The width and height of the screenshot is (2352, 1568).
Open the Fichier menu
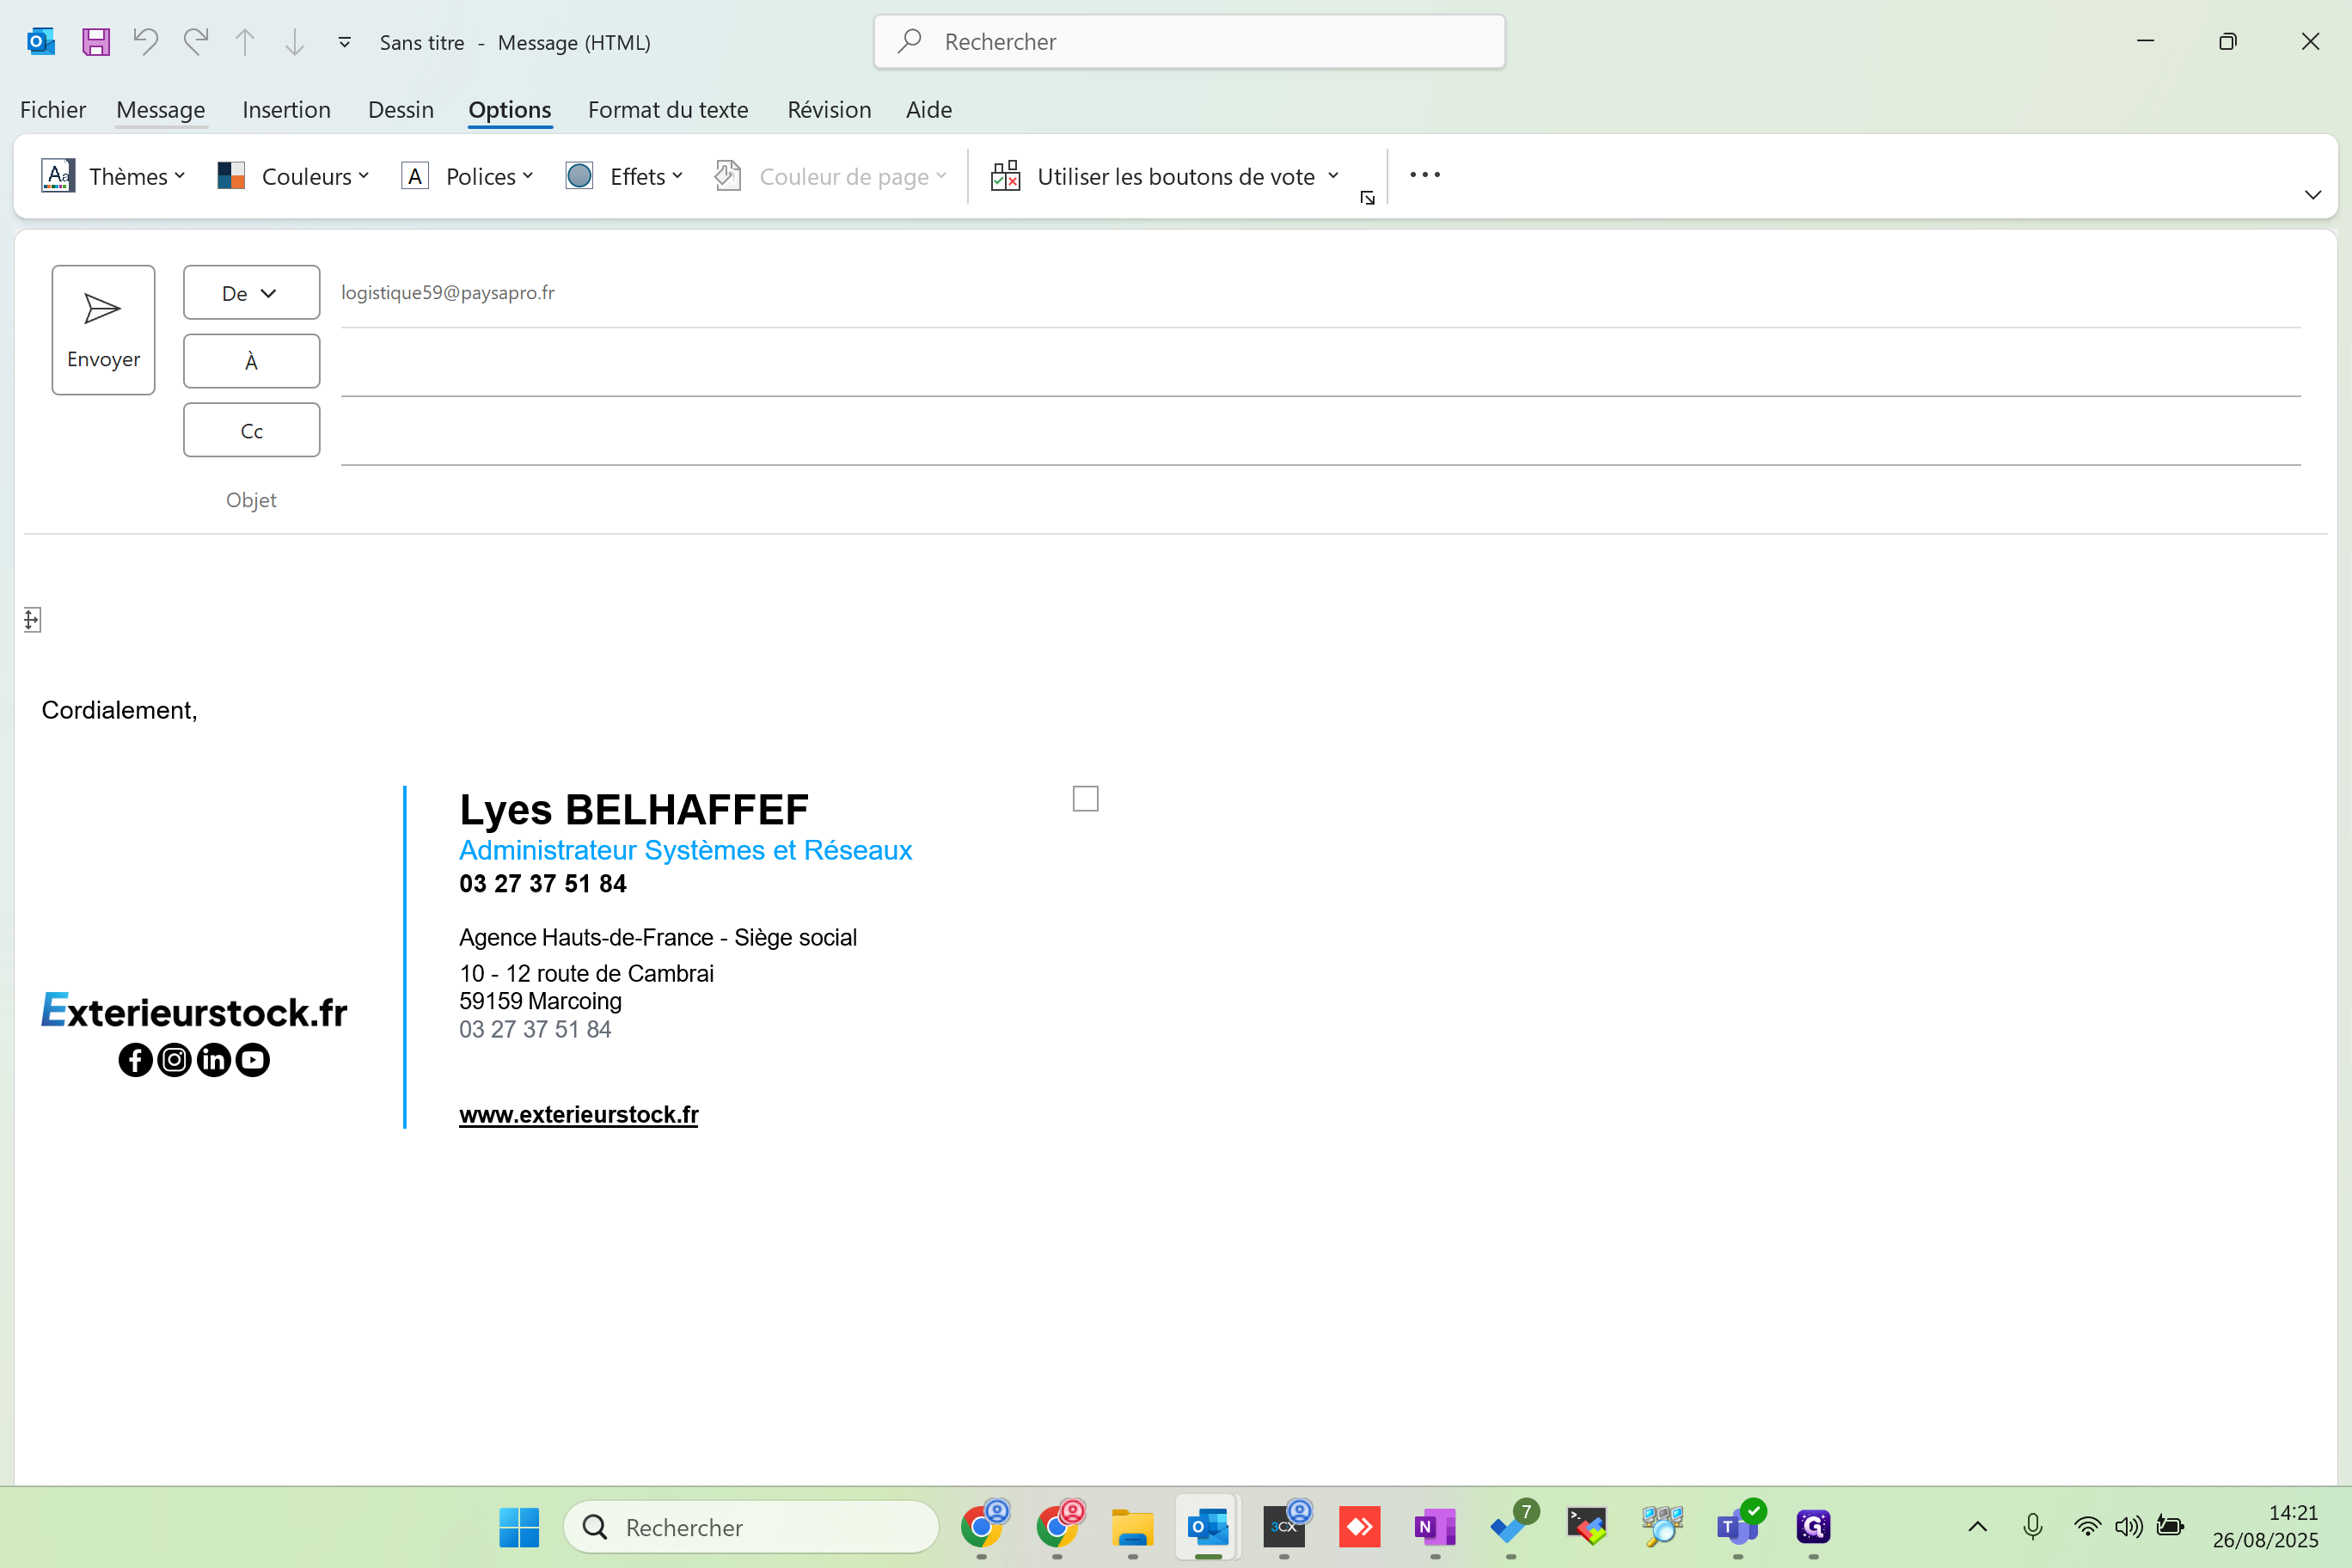(53, 109)
